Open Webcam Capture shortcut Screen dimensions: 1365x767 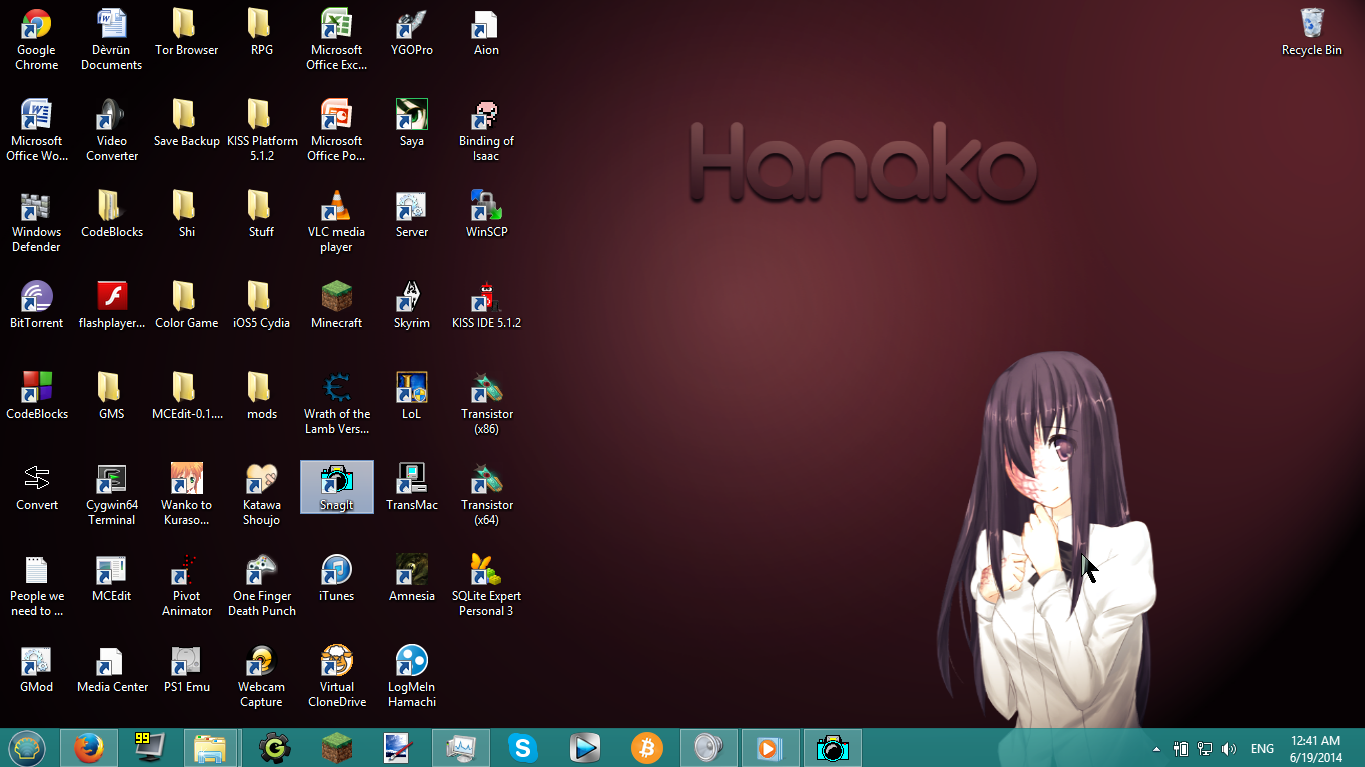[262, 677]
